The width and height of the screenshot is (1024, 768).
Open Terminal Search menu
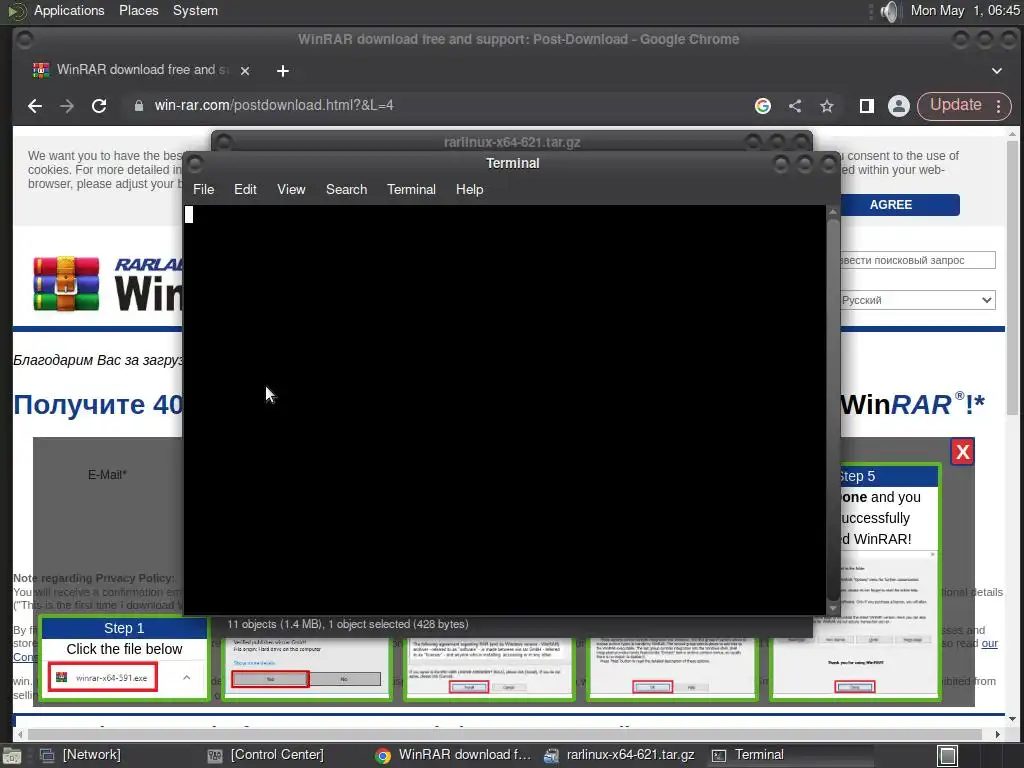pos(346,189)
